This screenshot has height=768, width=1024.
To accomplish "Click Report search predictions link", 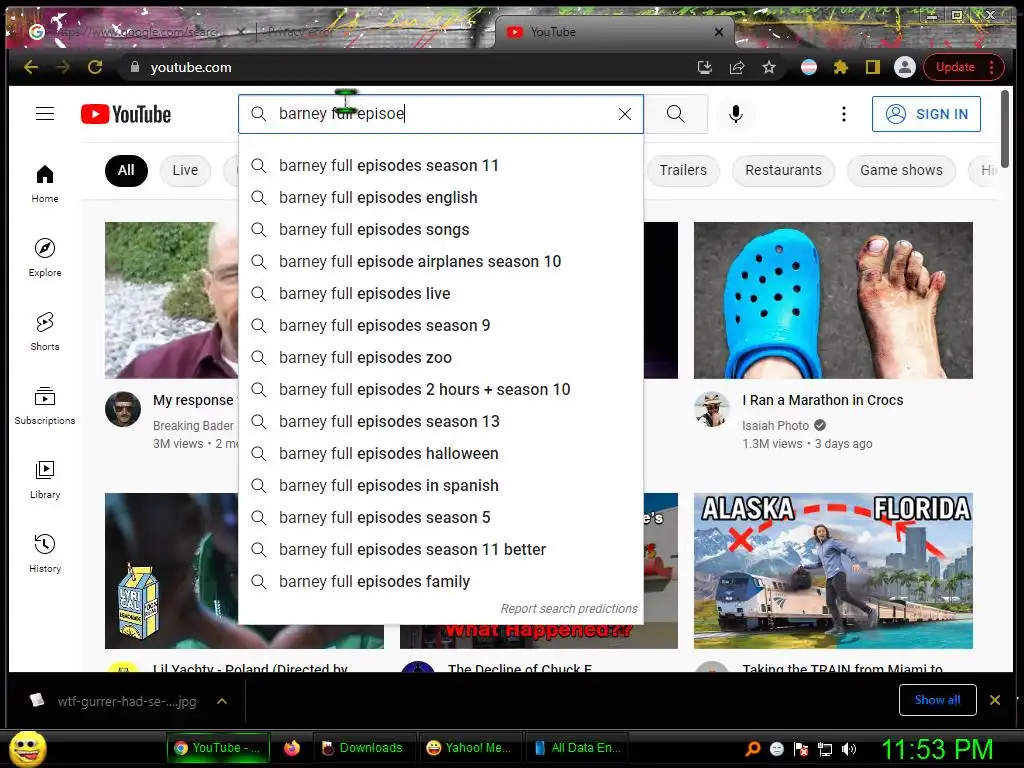I will pos(569,609).
